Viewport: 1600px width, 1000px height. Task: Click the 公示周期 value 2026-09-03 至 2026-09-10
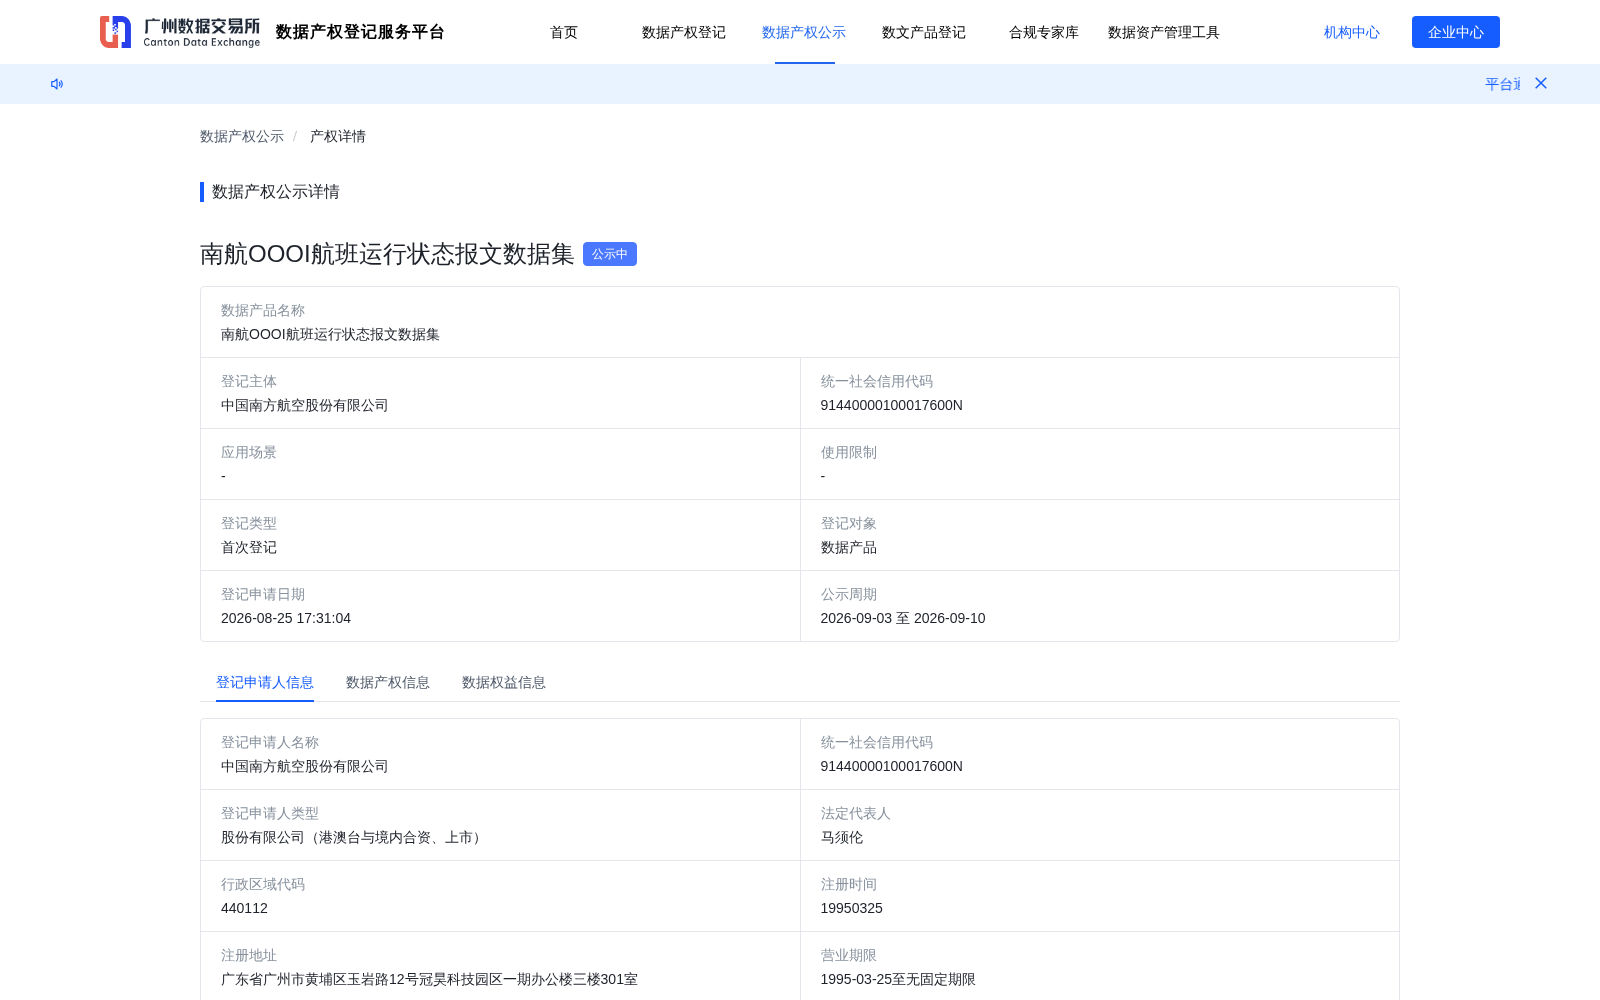click(x=903, y=618)
